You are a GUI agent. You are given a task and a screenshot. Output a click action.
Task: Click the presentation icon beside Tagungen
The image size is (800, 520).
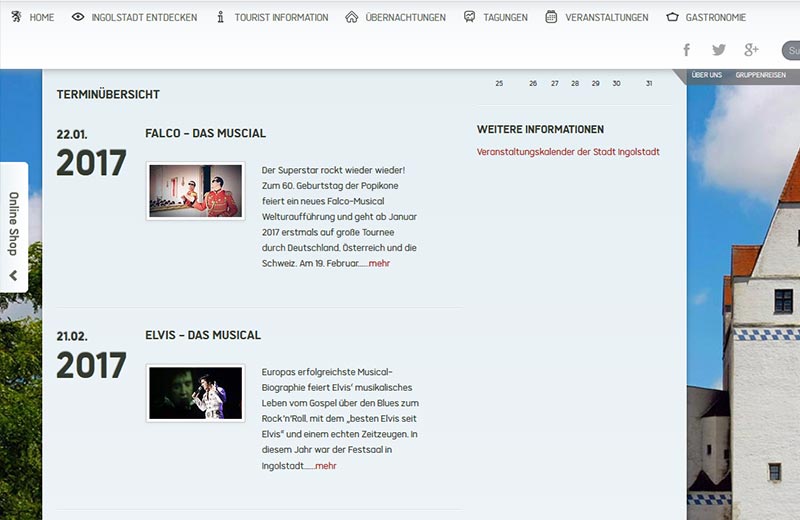[469, 17]
